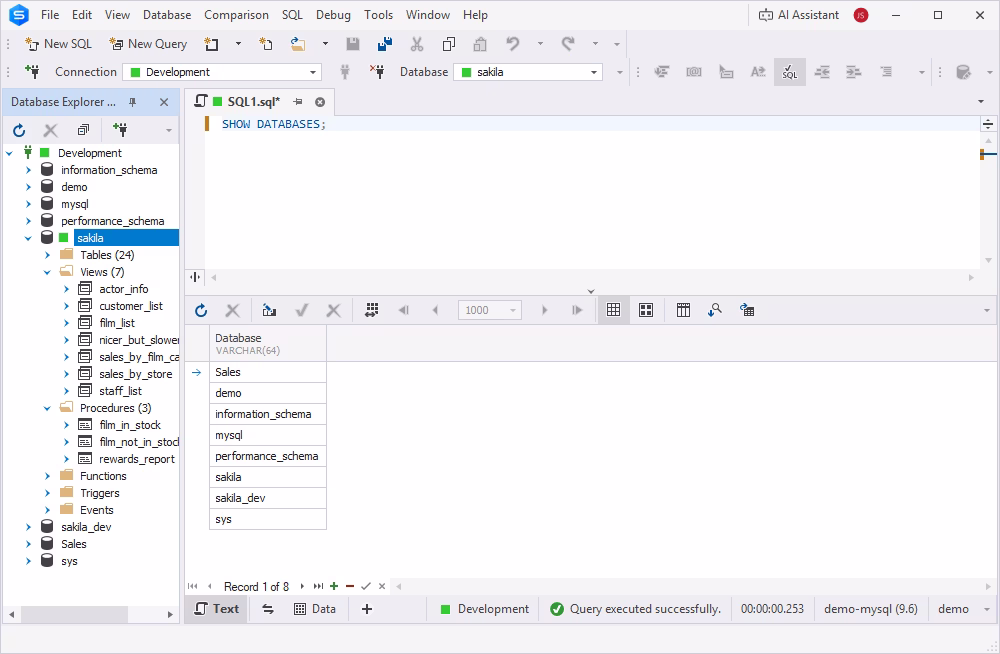Screen dimensions: 1000x654
Task: Click the append record plus icon
Action: coord(334,586)
